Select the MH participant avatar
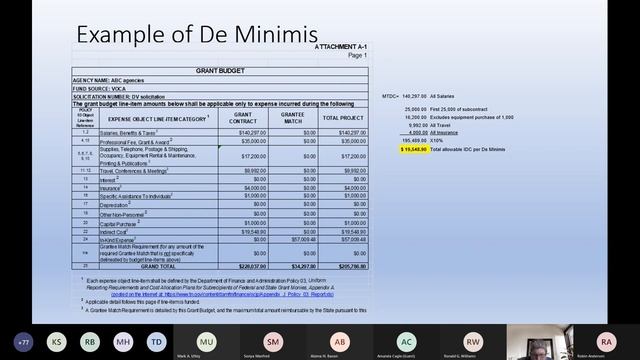 (x=123, y=342)
